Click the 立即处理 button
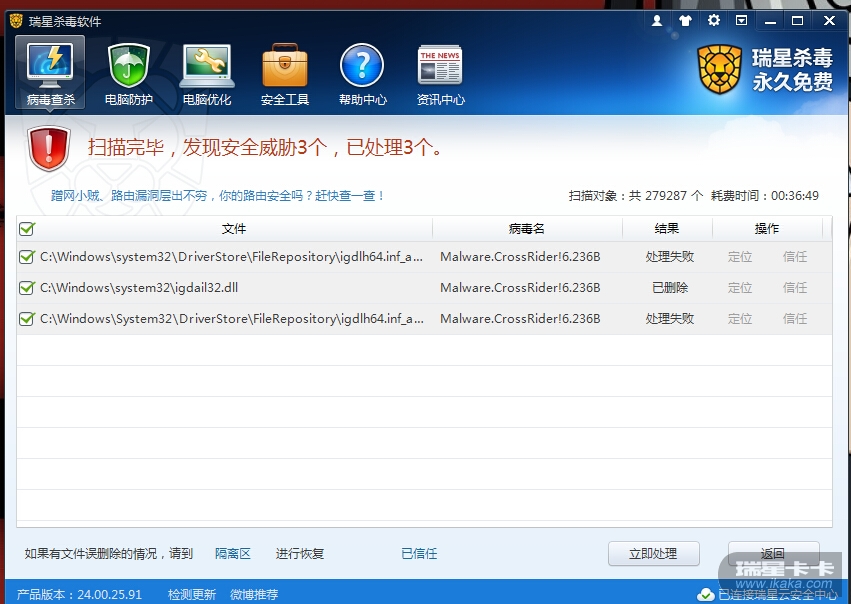 [x=653, y=554]
